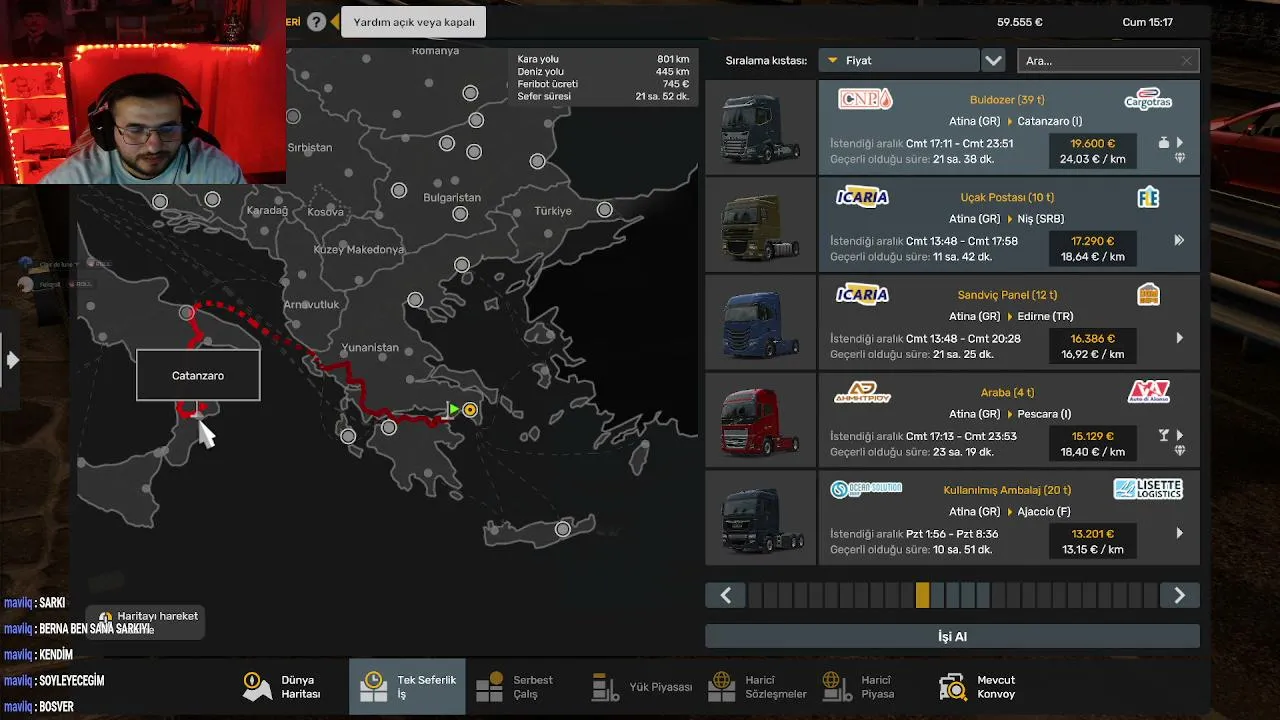Click the green player position arrow on map
The height and width of the screenshot is (720, 1280).
pyautogui.click(x=453, y=410)
